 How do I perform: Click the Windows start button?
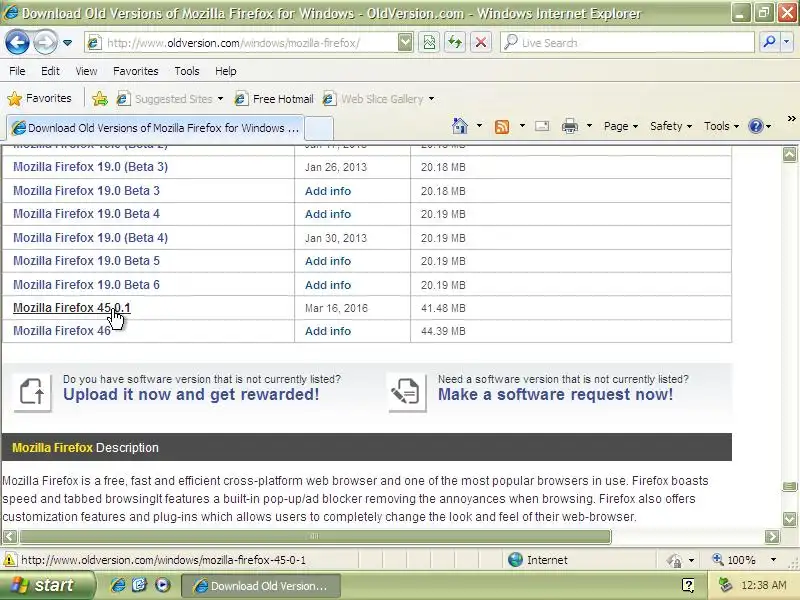pyautogui.click(x=47, y=585)
